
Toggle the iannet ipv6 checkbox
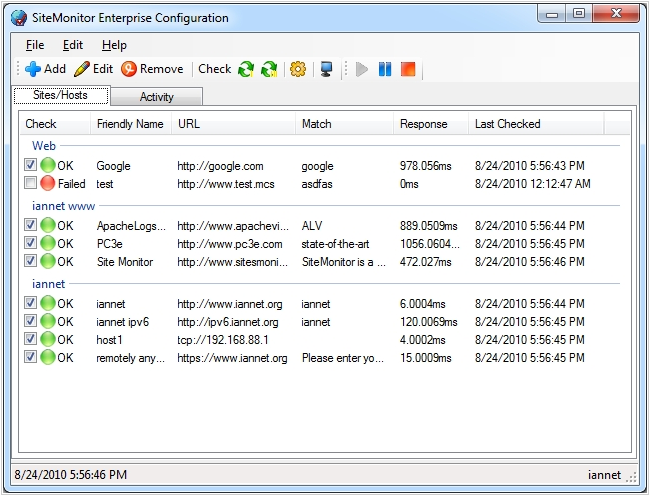click(x=31, y=322)
